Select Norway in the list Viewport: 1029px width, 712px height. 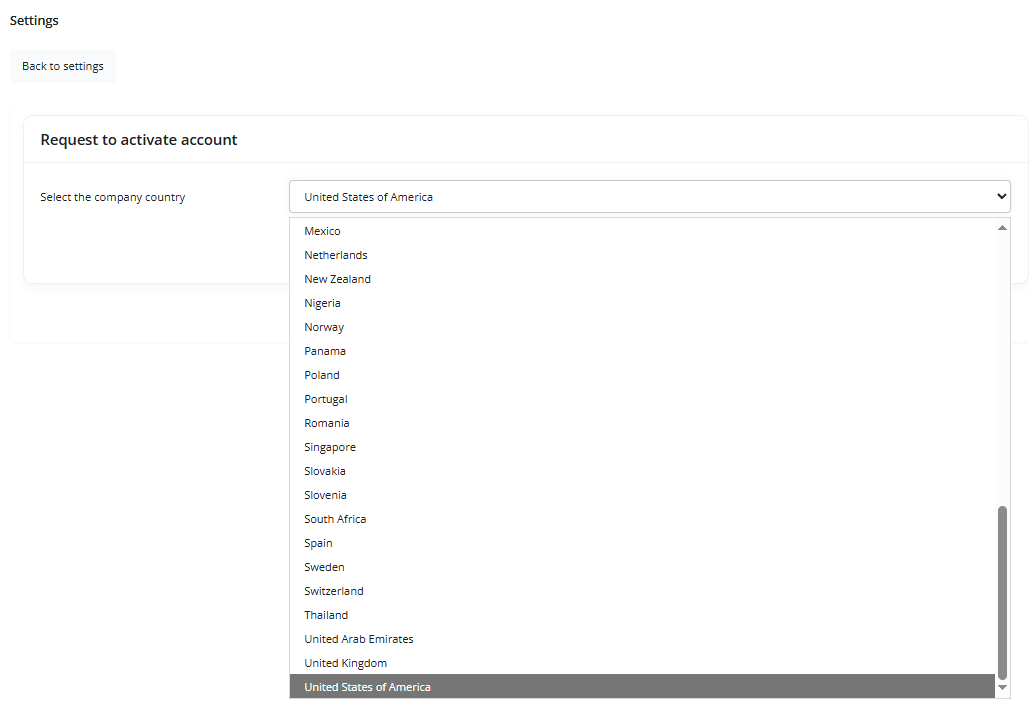[324, 327]
